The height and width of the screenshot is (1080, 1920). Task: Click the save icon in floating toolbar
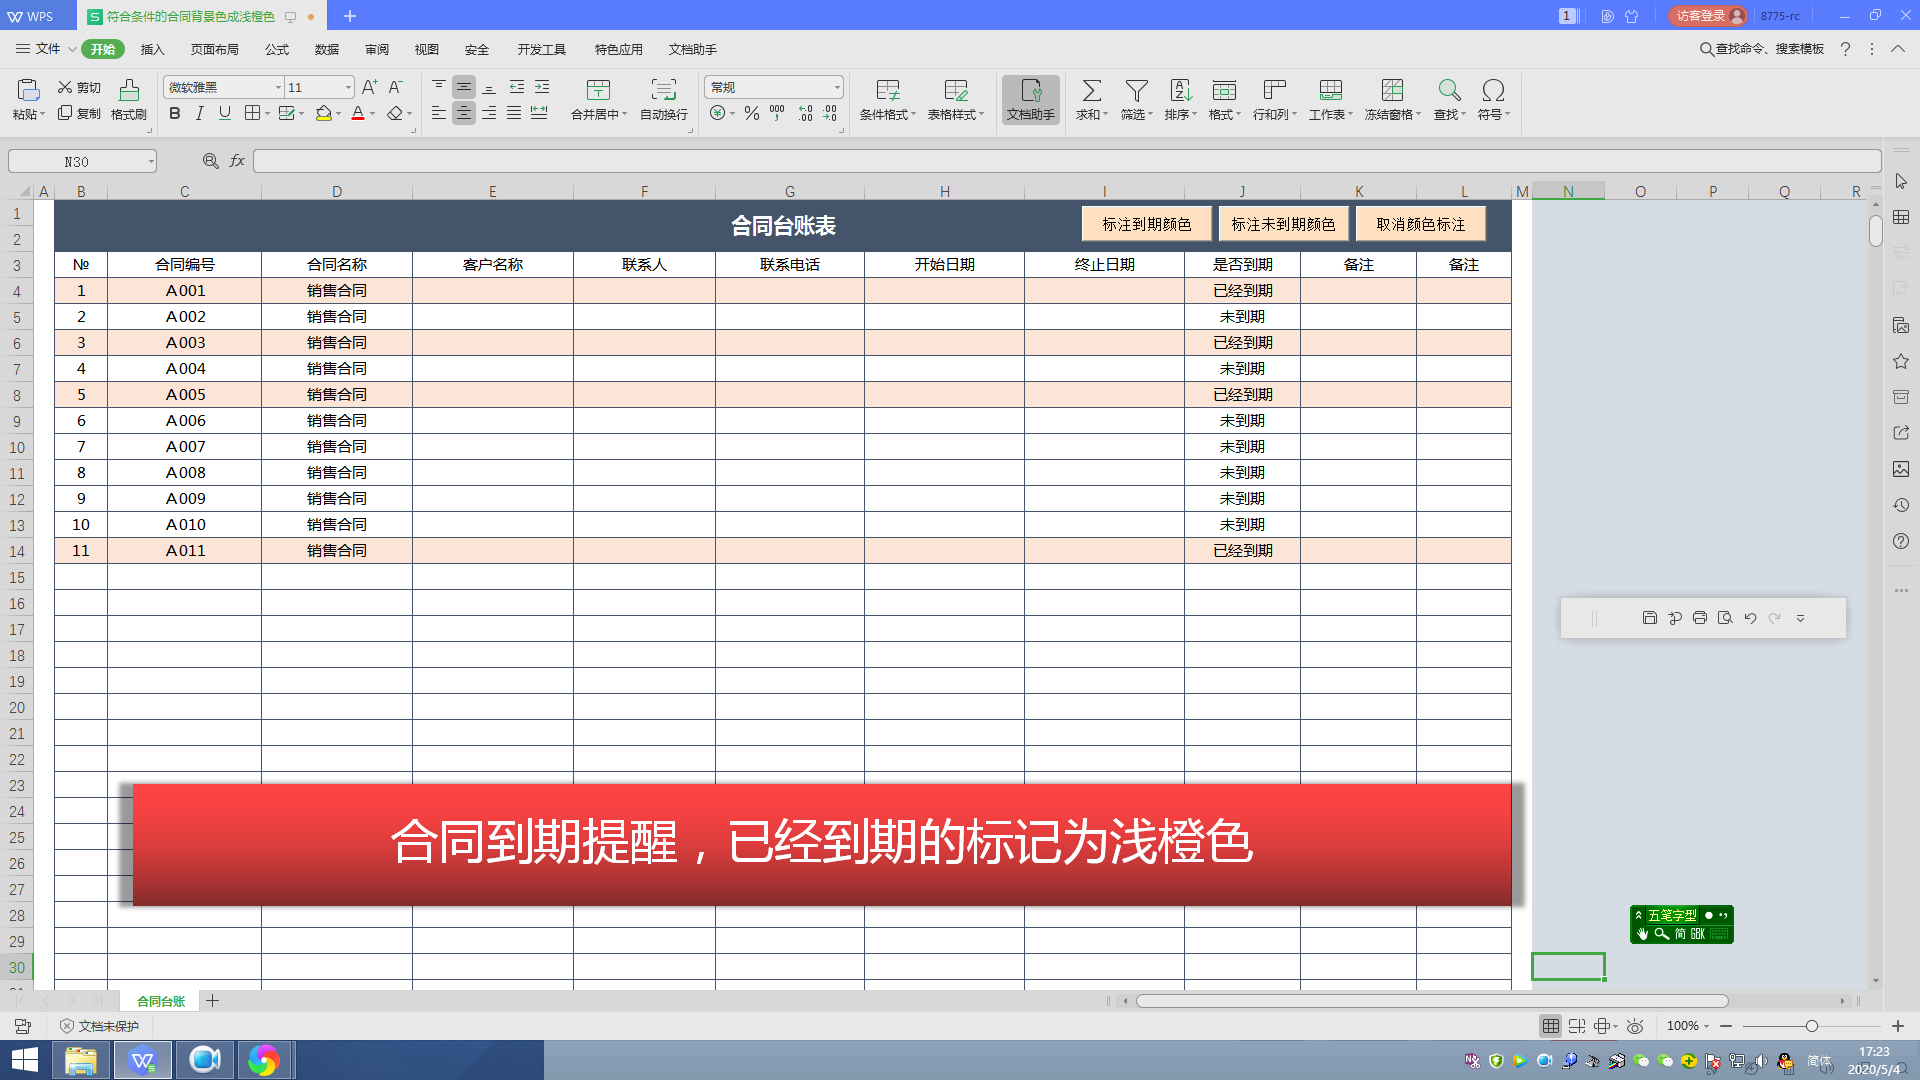pos(1650,618)
